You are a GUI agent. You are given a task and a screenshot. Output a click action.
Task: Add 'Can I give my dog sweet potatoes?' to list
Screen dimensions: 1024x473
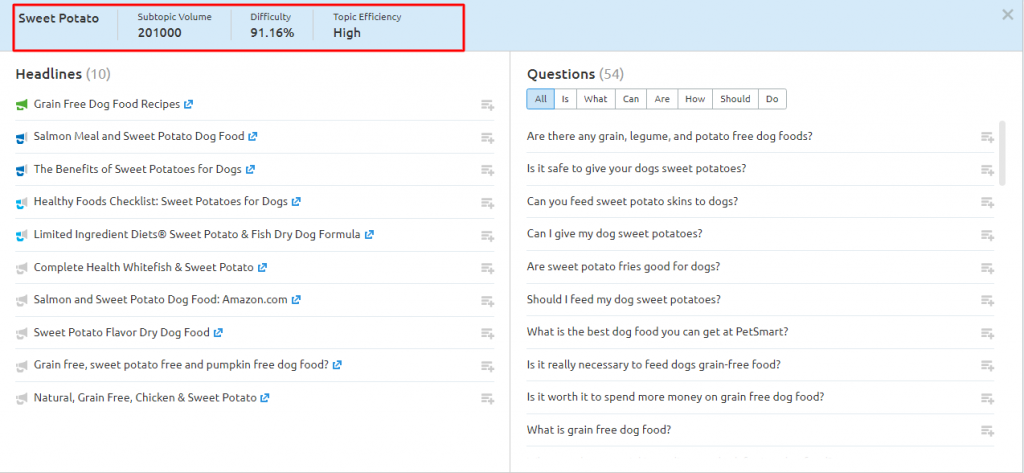987,235
